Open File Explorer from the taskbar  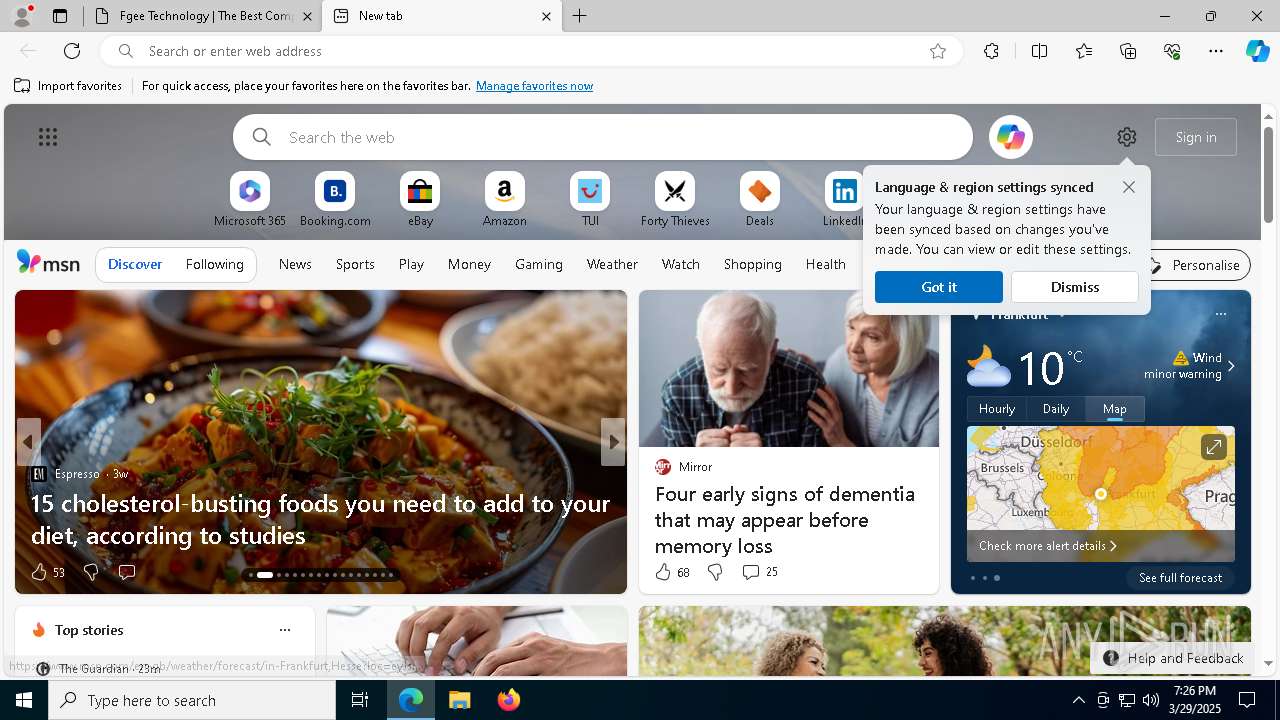[x=459, y=700]
